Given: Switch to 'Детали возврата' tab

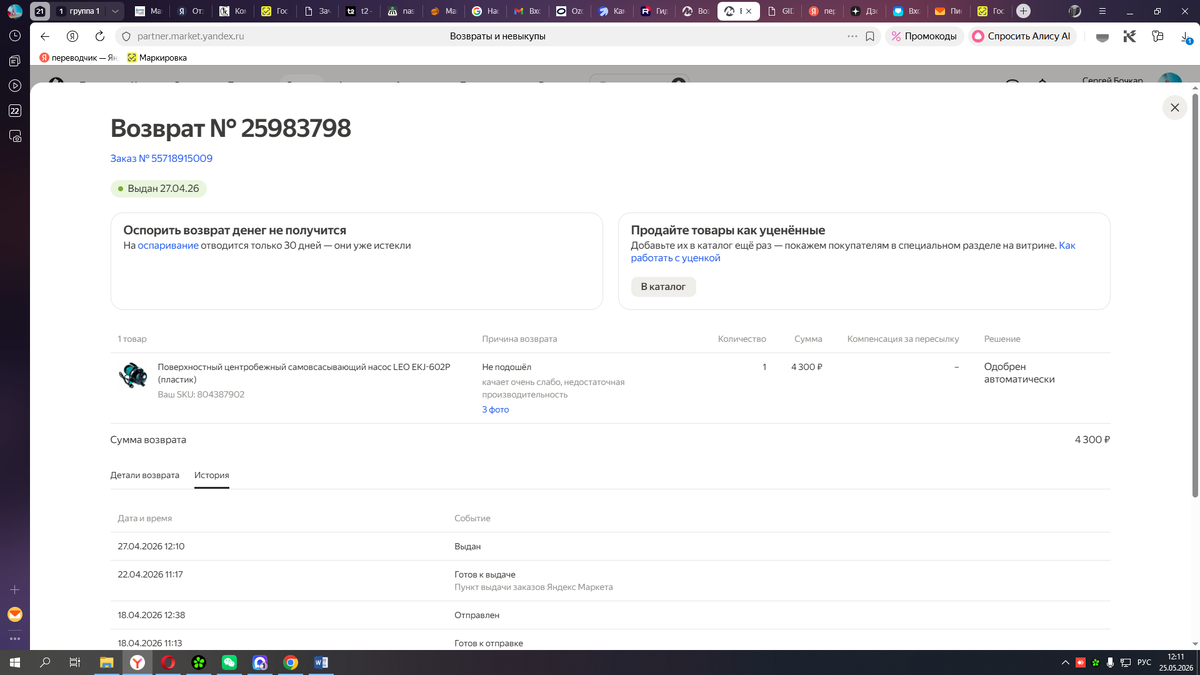Looking at the screenshot, I should click(x=145, y=475).
